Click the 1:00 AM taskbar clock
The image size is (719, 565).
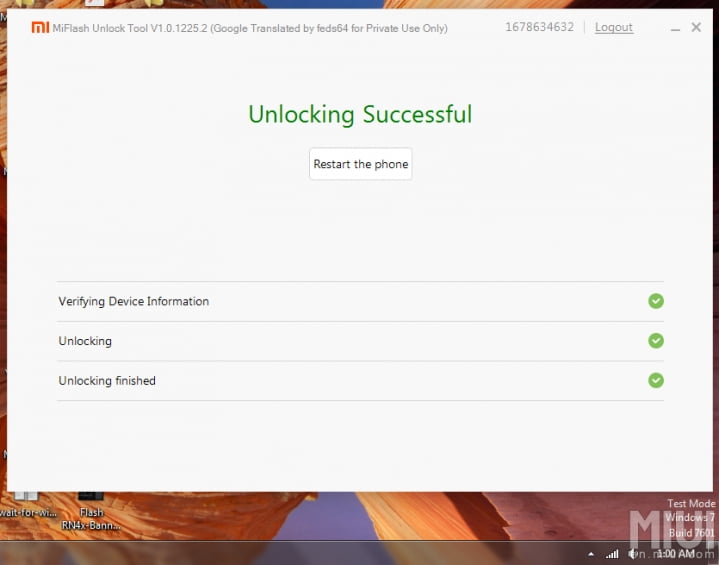pyautogui.click(x=675, y=554)
